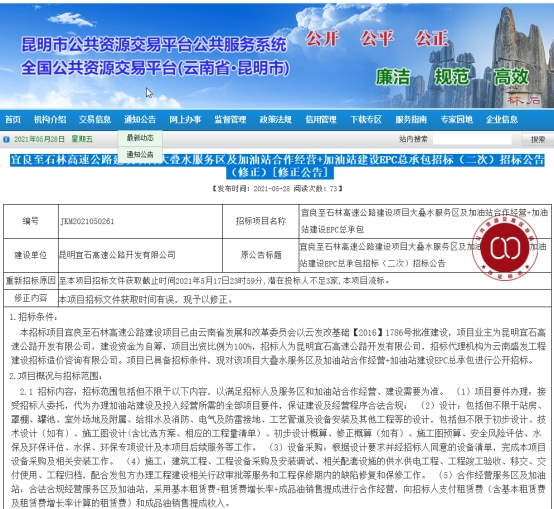Click the red circular seal stamp
Screen dimensions: 554x509
505,247
